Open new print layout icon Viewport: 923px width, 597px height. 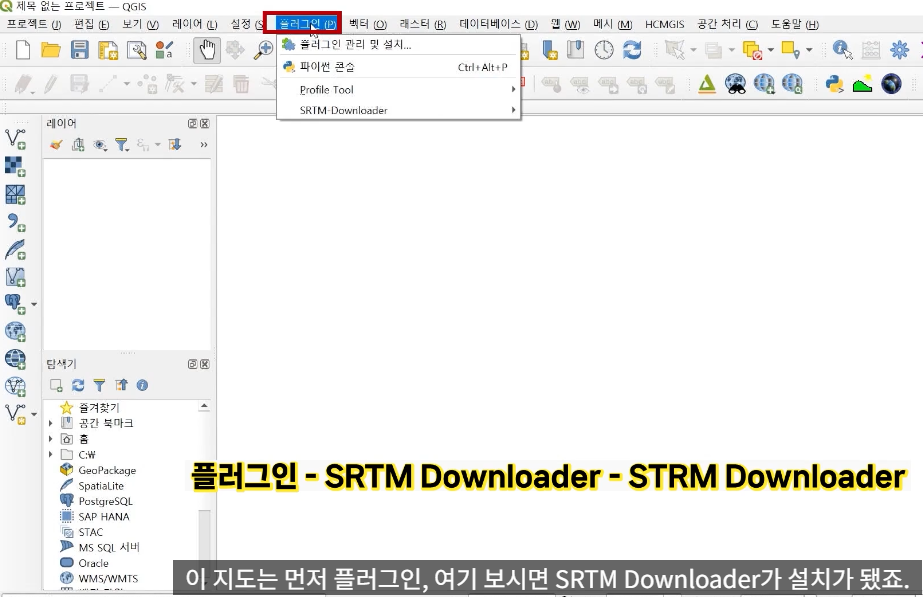(108, 50)
